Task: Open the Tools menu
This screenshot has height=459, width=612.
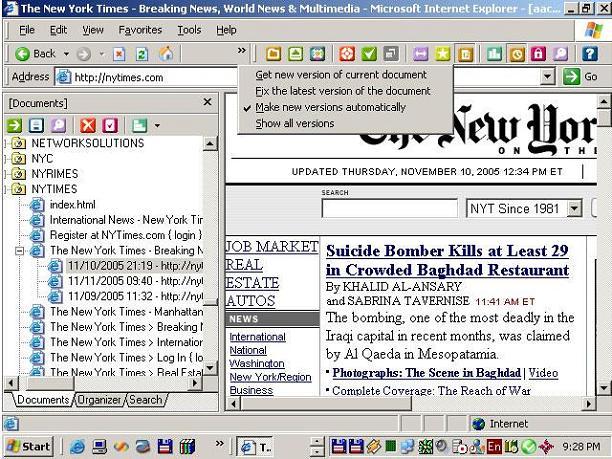Action: point(189,30)
